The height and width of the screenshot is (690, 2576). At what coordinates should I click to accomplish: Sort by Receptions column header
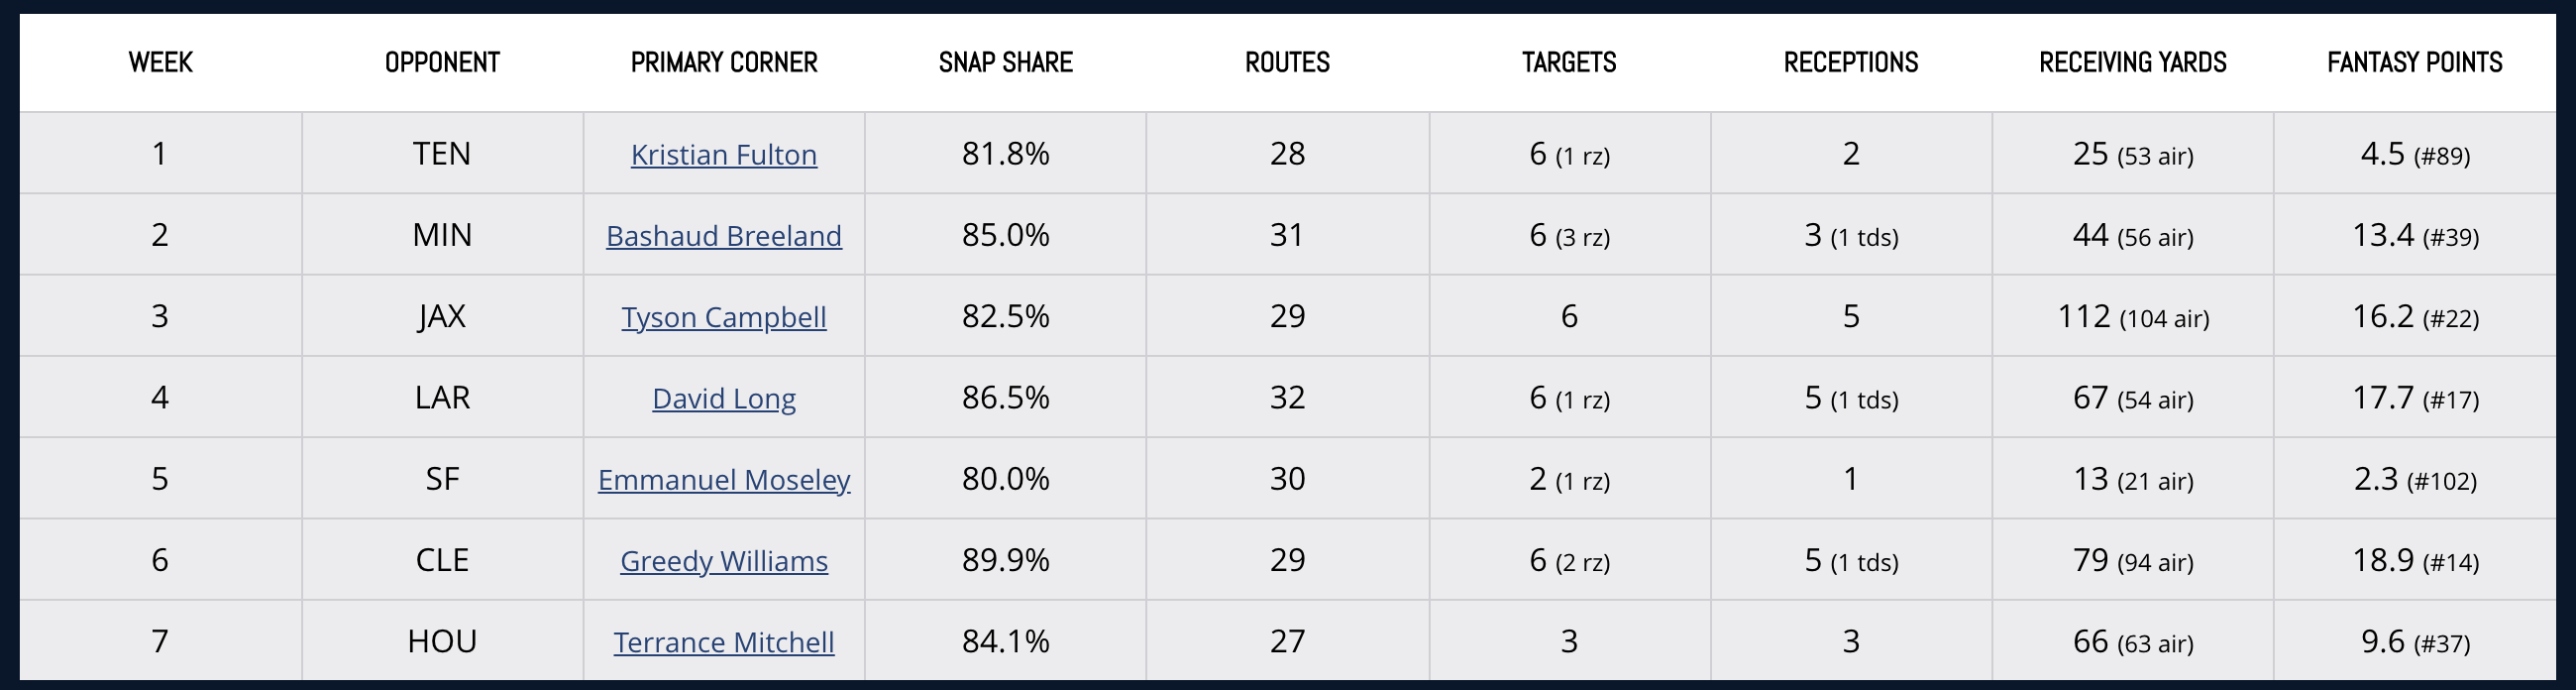tap(1850, 62)
